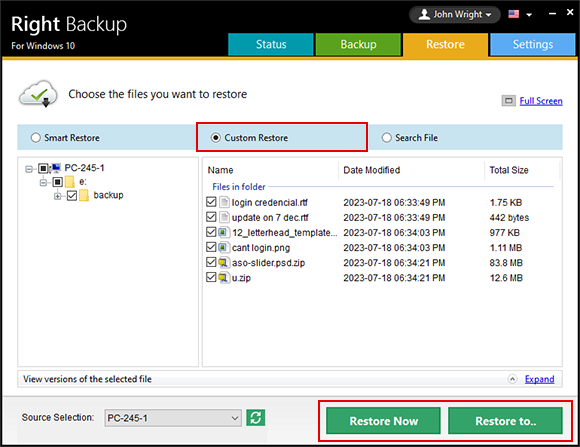
Task: Expand the backup folder tree node
Action: 57,196
